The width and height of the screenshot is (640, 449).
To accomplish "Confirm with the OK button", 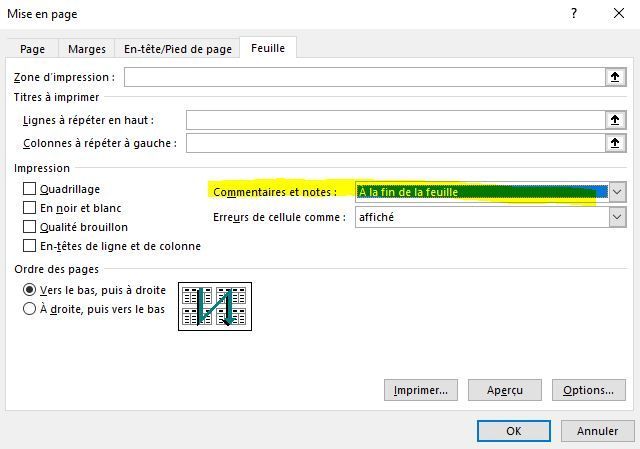I will (x=514, y=431).
